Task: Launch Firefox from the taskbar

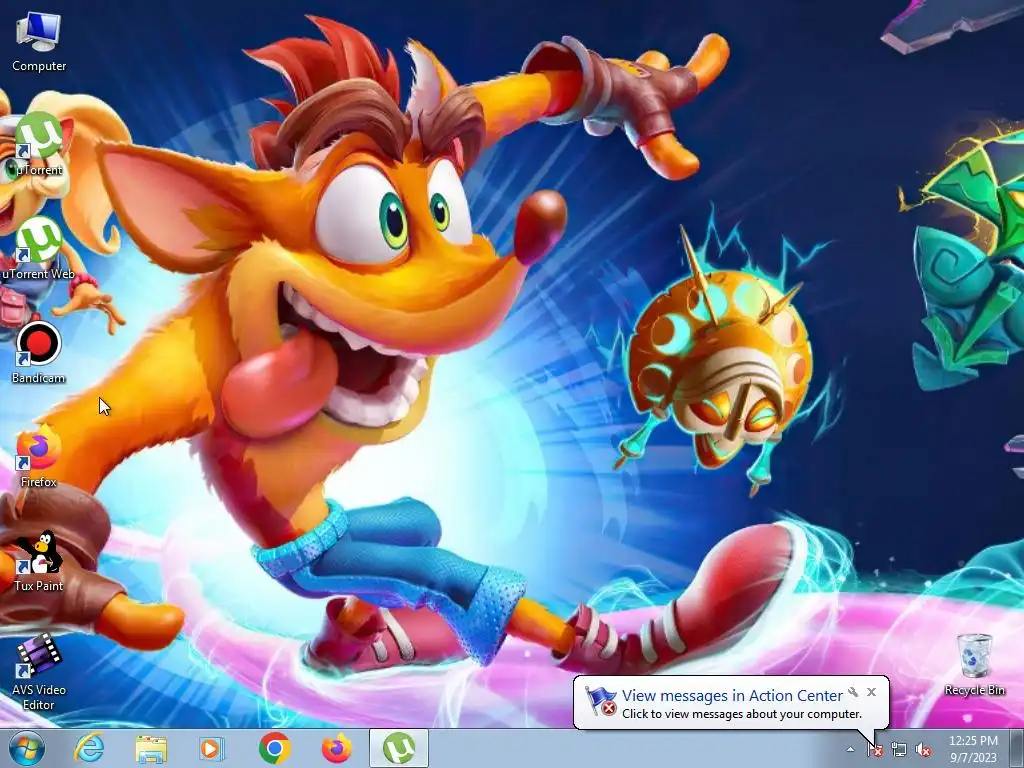Action: 336,748
